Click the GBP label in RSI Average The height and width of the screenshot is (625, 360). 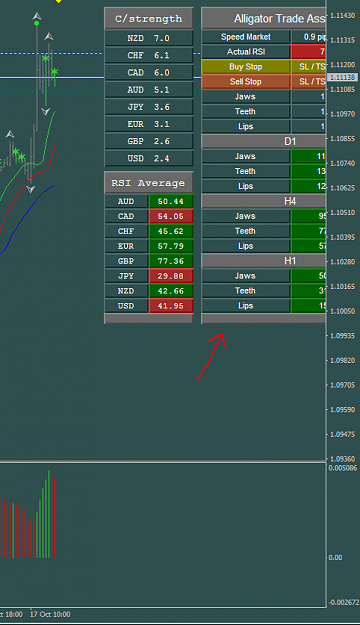pyautogui.click(x=126, y=261)
